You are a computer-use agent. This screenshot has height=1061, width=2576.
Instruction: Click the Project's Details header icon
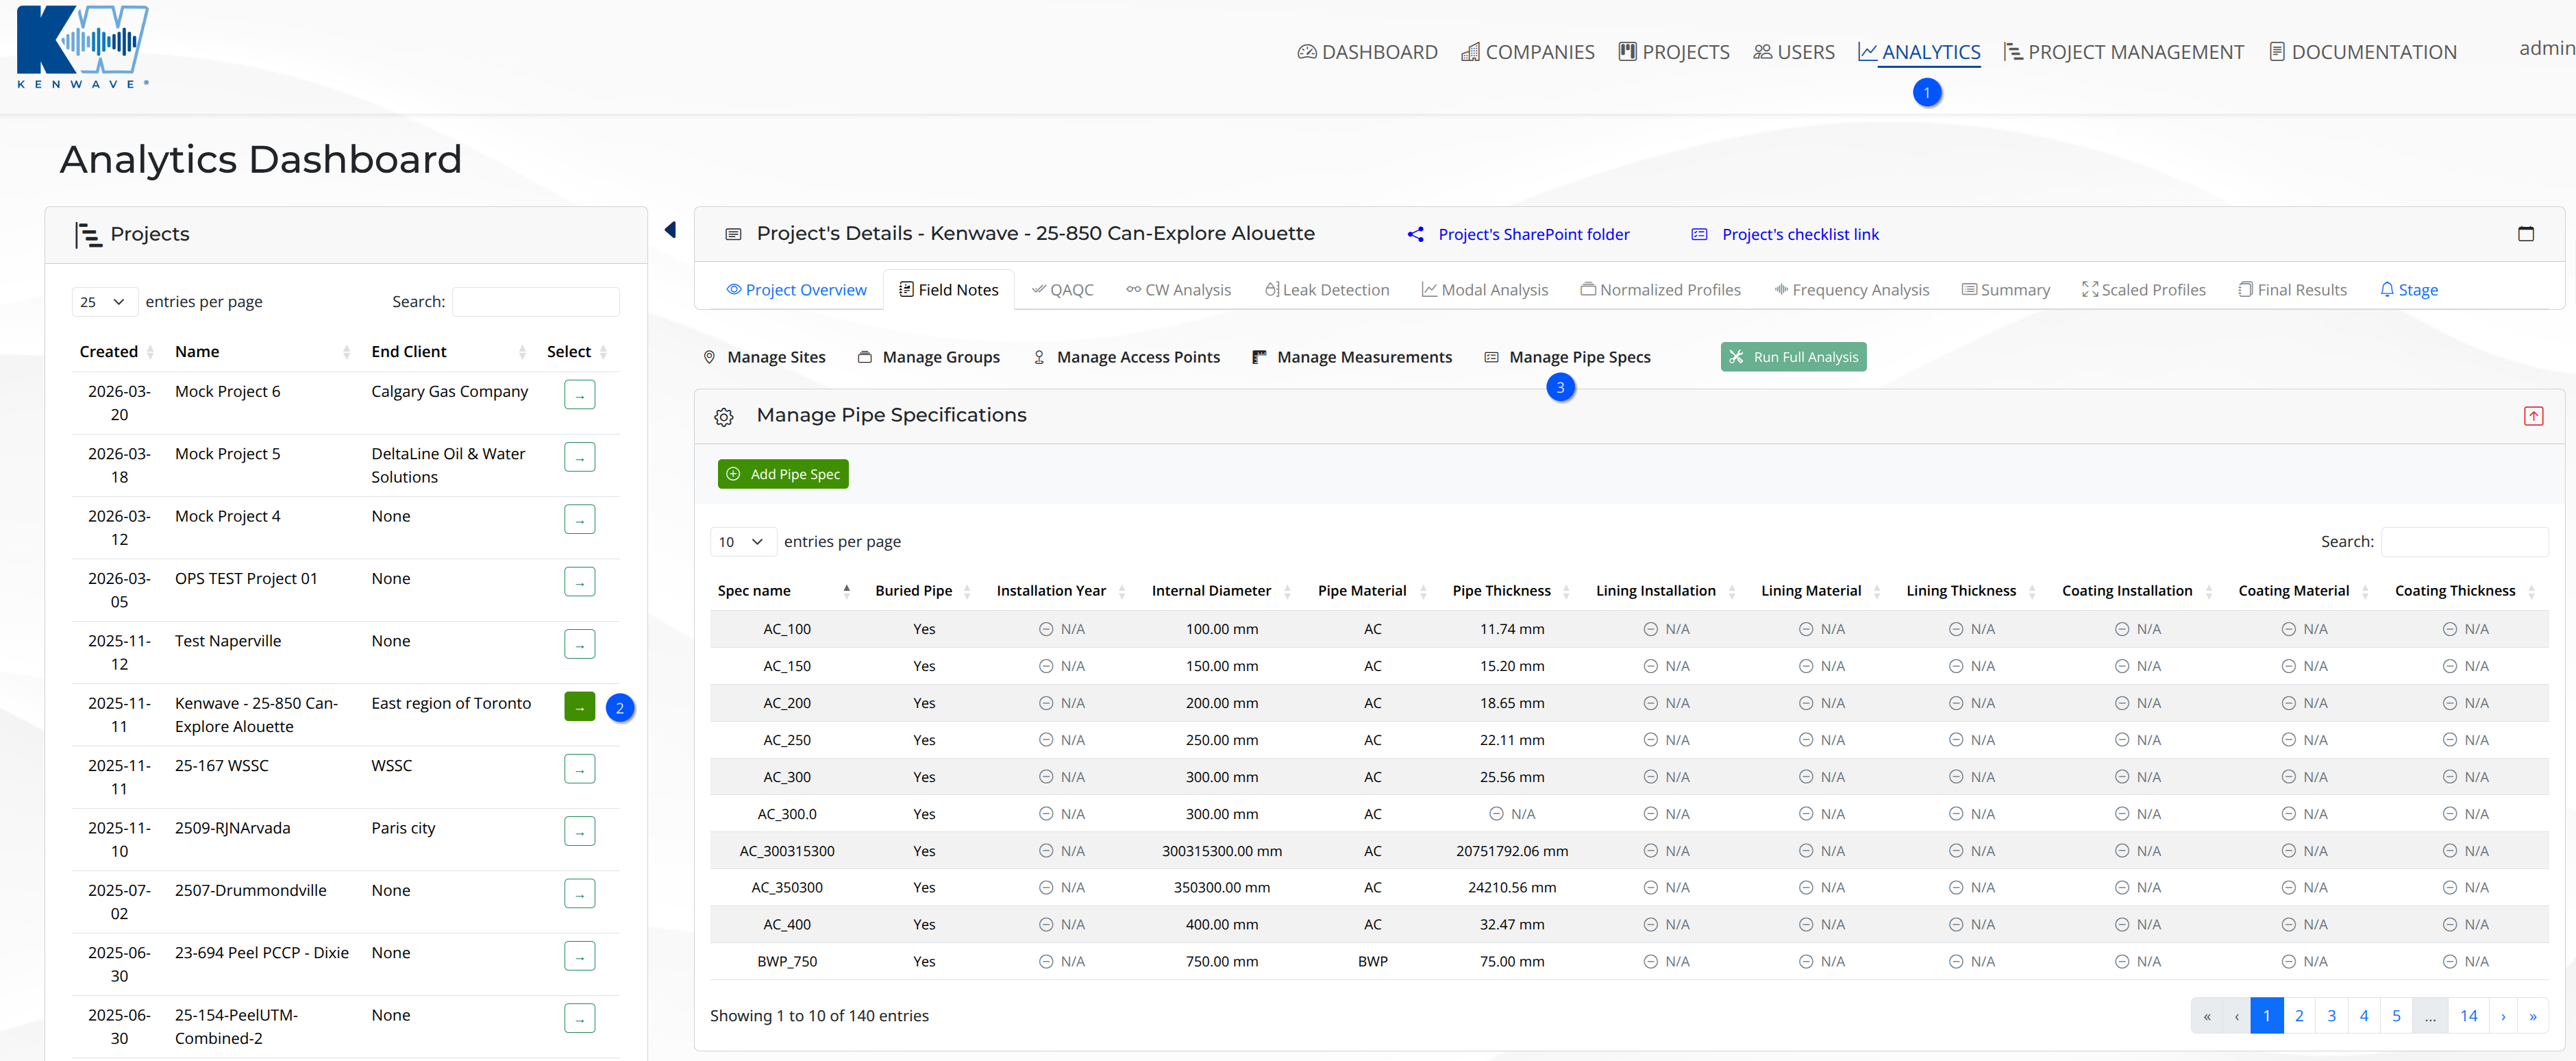click(x=733, y=234)
